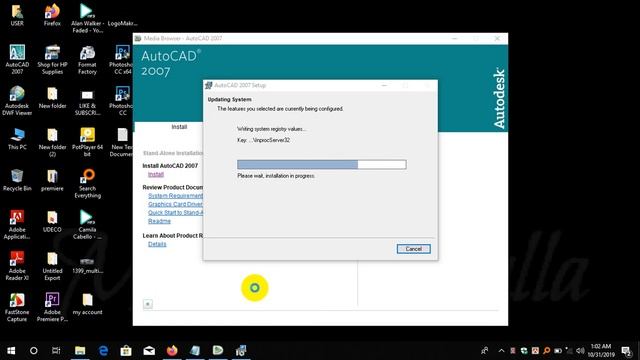The width and height of the screenshot is (640, 360).
Task: Cancel the AutoCAD 2007 installation
Action: point(413,249)
